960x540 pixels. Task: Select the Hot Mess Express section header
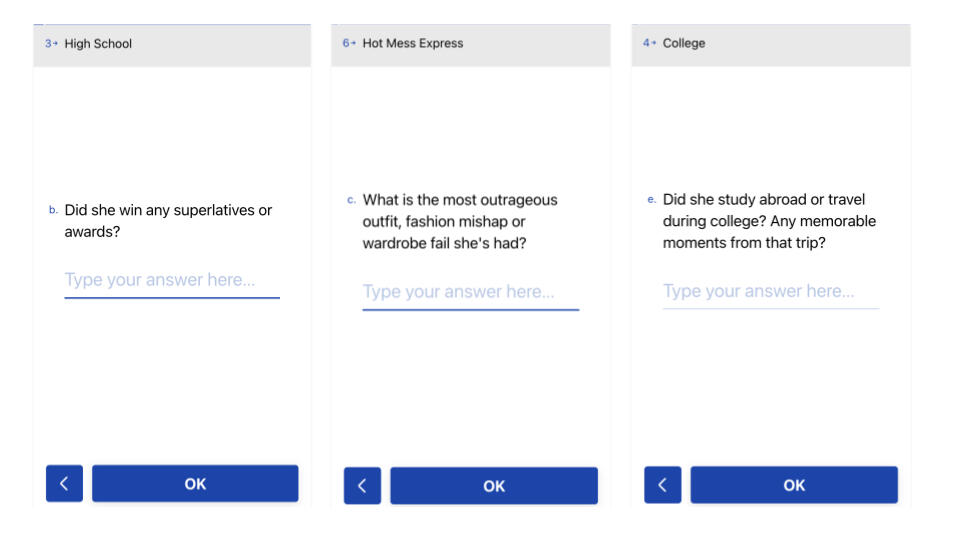(x=412, y=44)
